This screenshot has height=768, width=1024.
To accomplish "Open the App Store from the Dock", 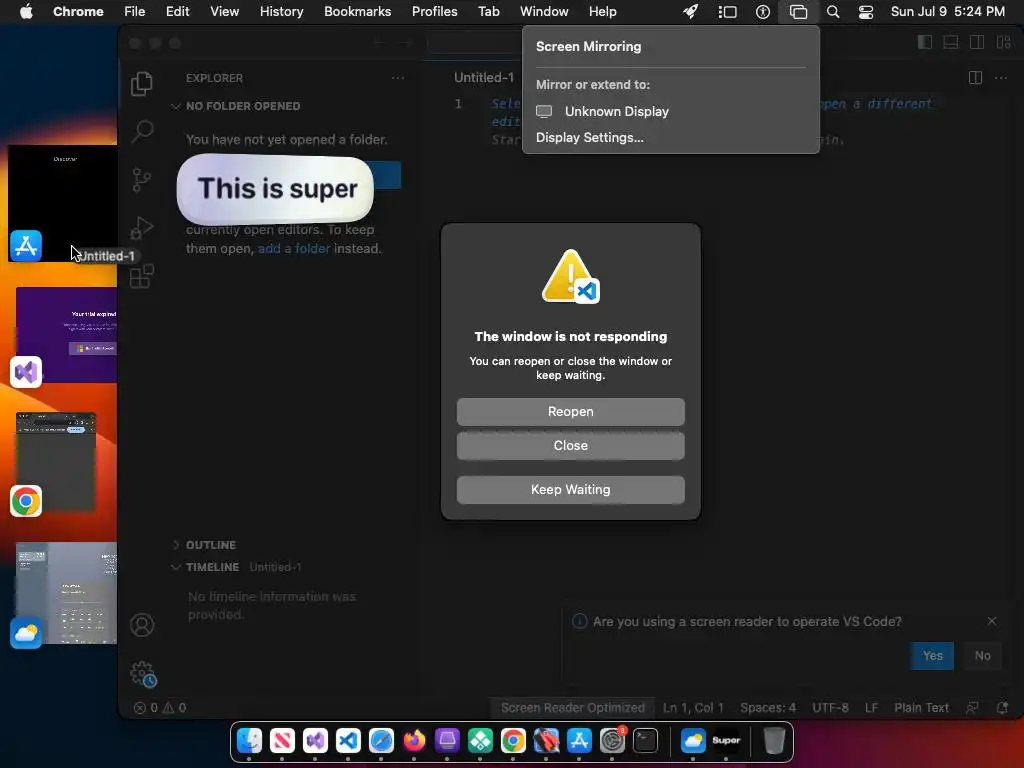I will [579, 741].
